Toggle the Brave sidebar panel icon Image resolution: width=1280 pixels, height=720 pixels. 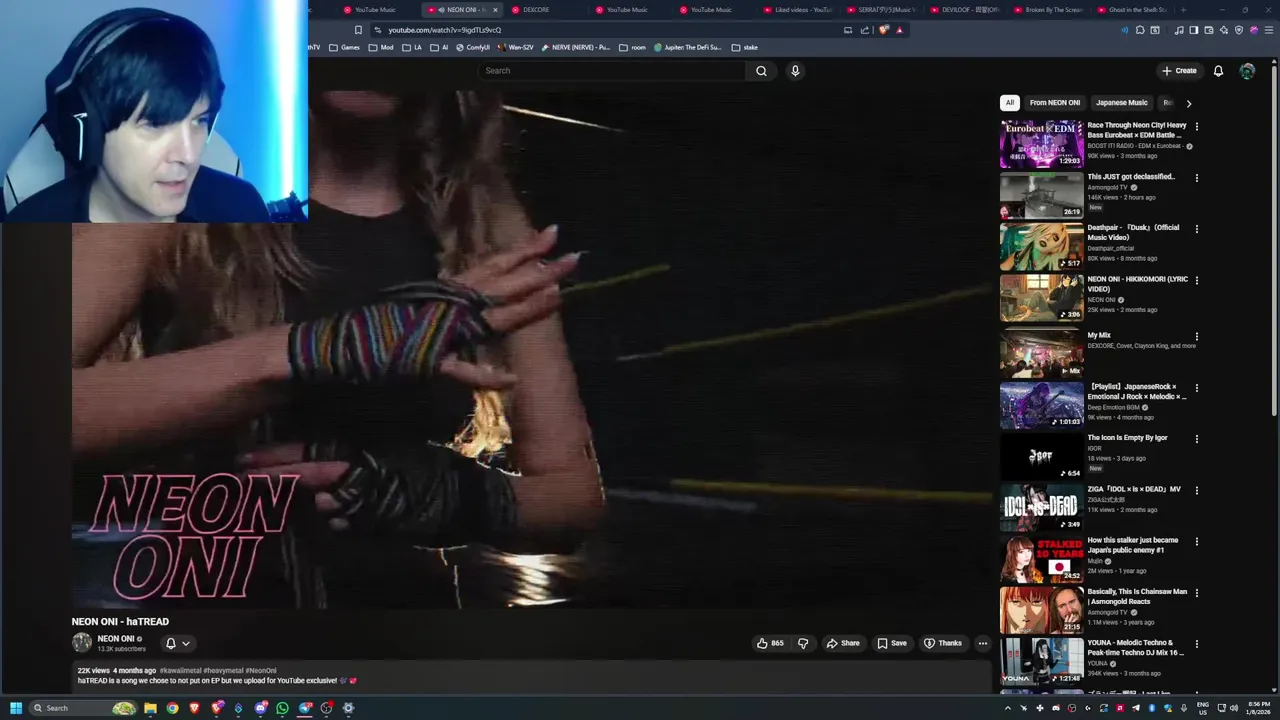(1193, 30)
